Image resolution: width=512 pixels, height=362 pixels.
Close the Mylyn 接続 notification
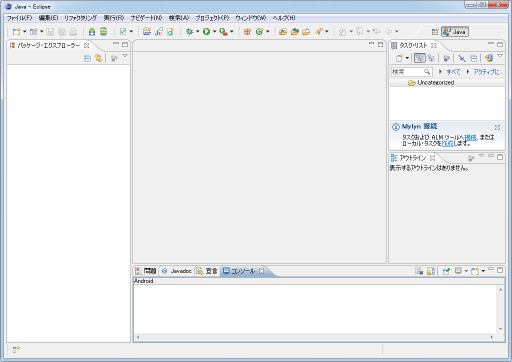pos(497,127)
